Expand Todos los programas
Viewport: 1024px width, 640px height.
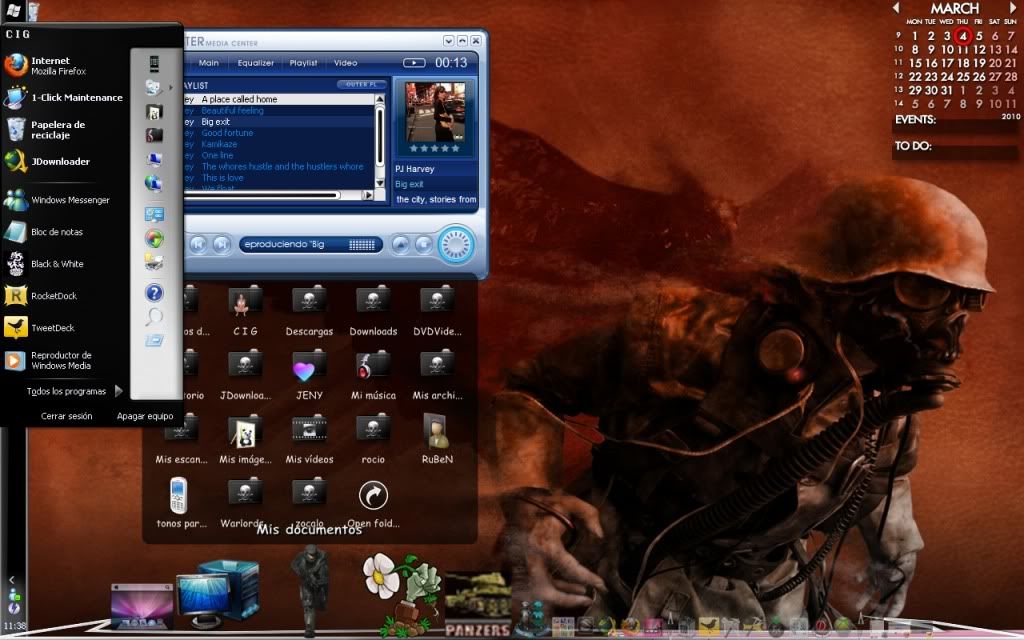coord(74,391)
